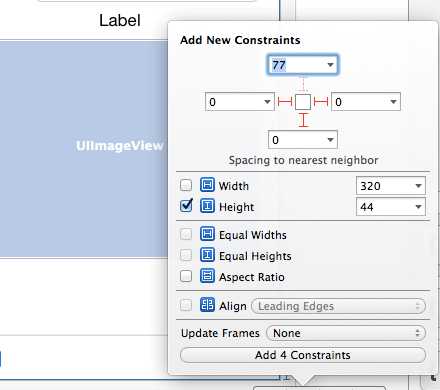440x390 pixels.
Task: Uncheck the Height checkbox
Action: [x=186, y=206]
